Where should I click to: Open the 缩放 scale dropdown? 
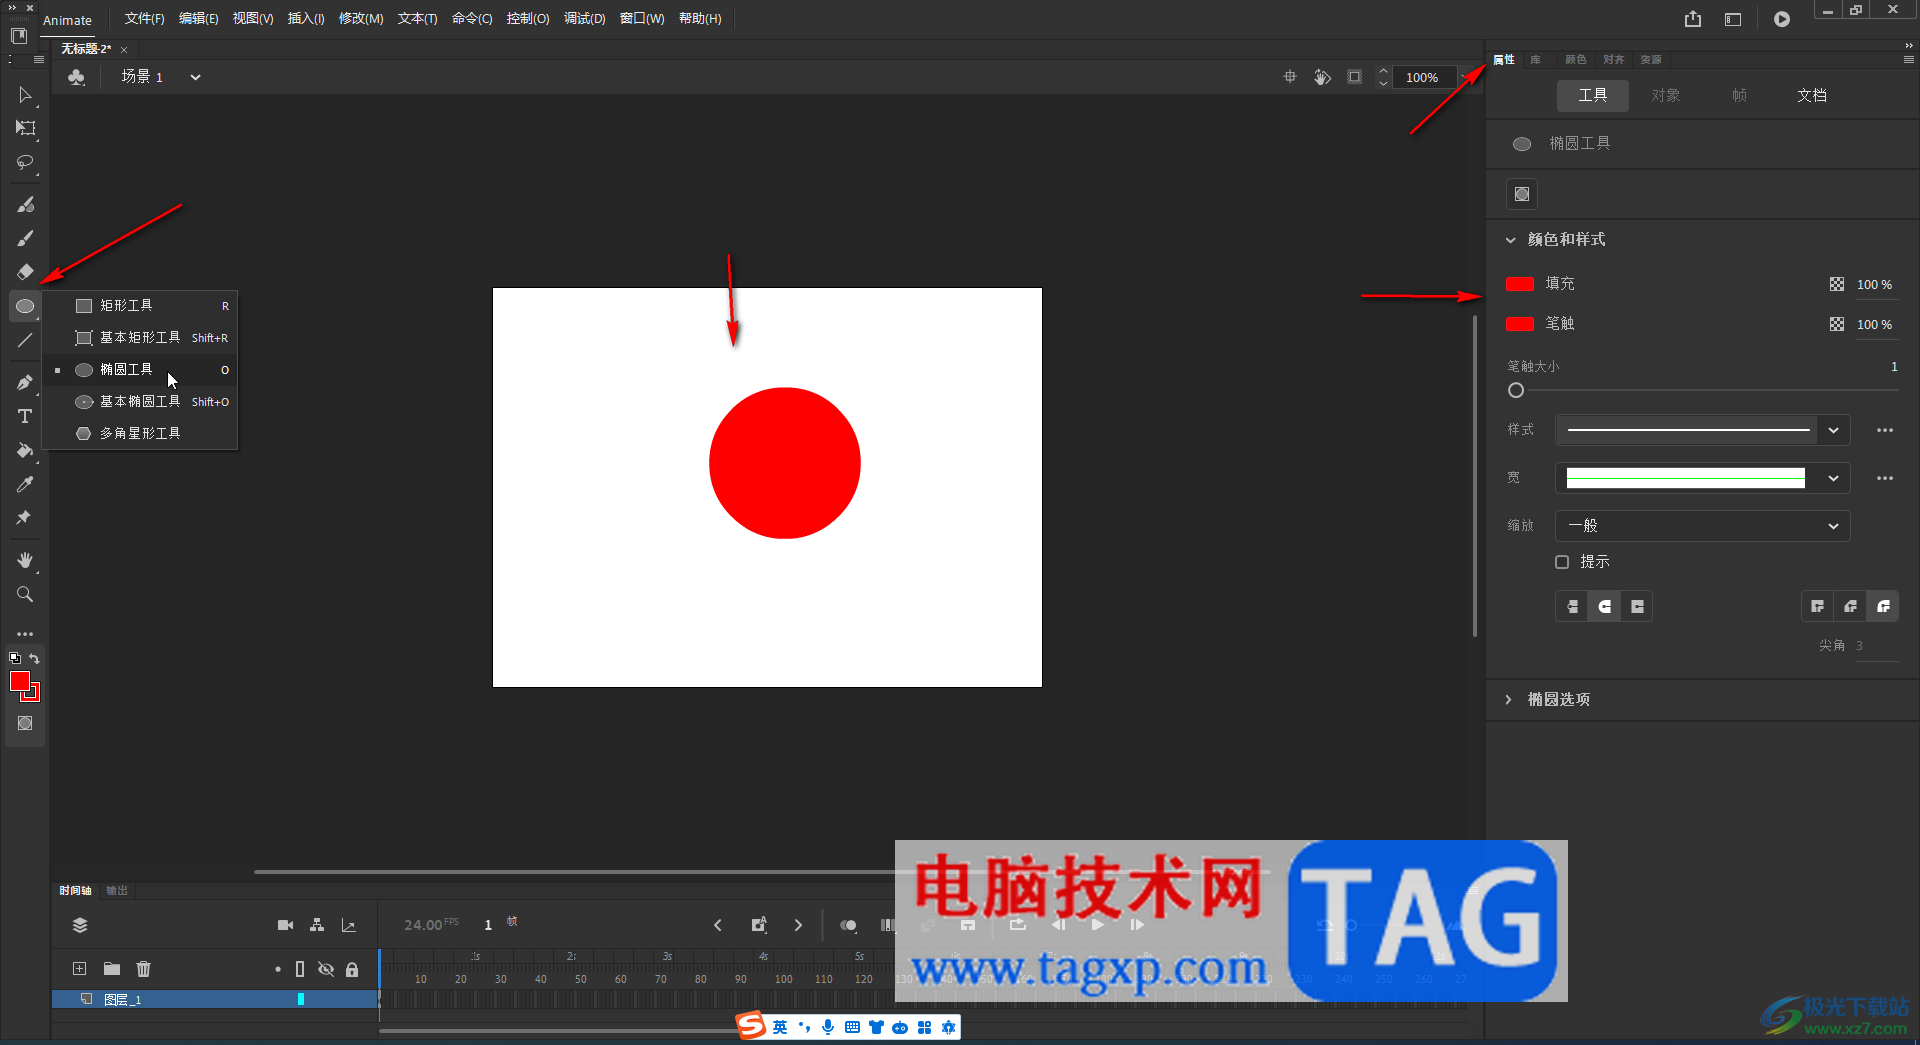click(1702, 526)
